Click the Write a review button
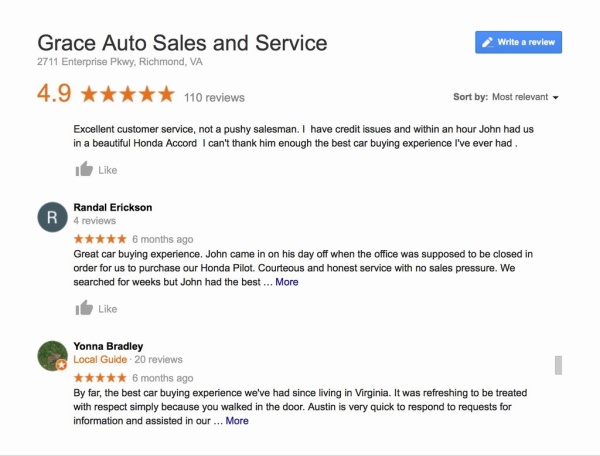This screenshot has height=456, width=600. [518, 42]
